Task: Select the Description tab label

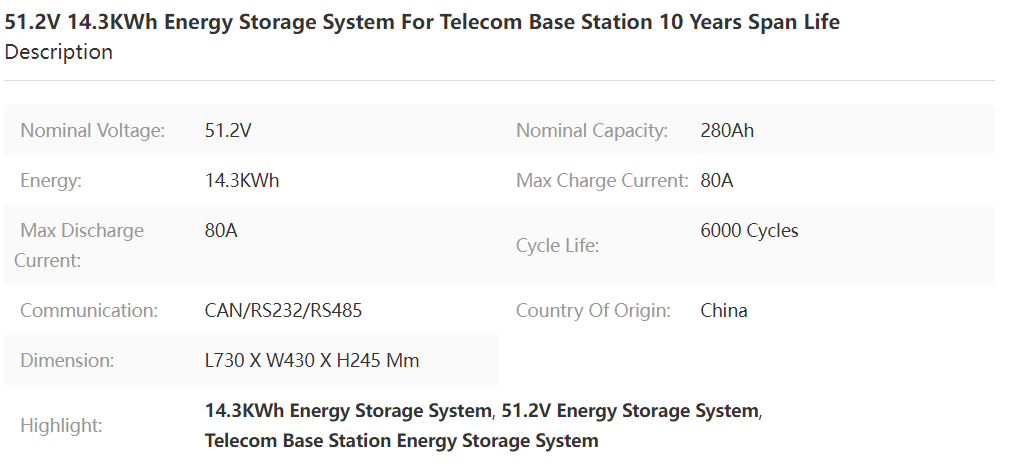Action: click(59, 51)
